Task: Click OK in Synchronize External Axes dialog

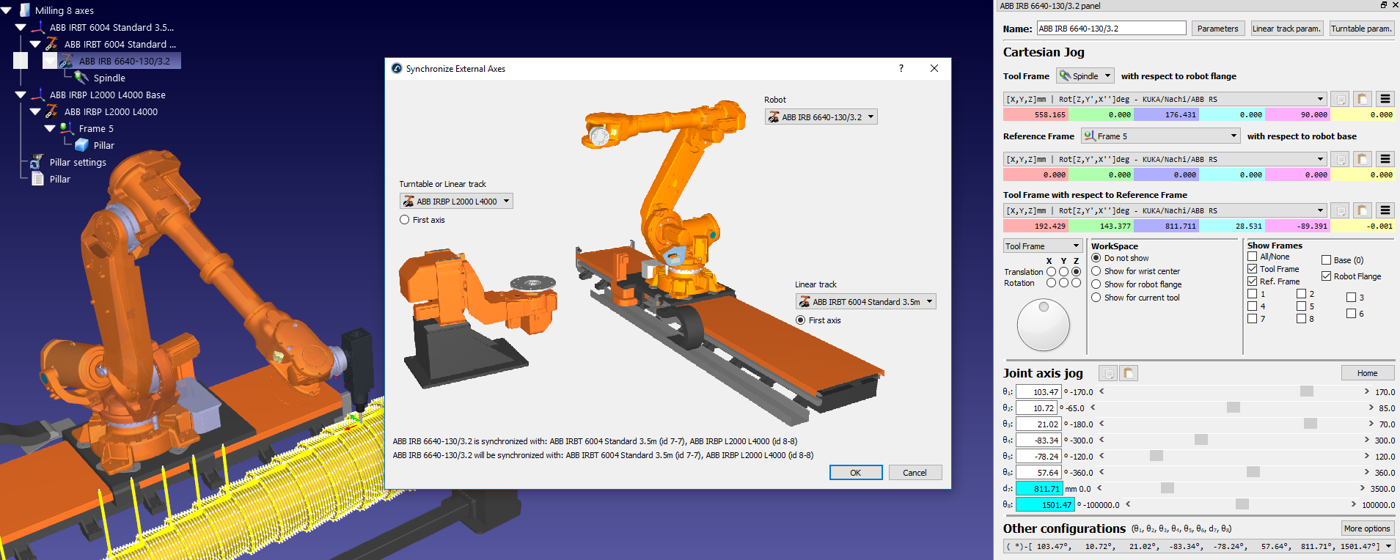Action: 856,472
